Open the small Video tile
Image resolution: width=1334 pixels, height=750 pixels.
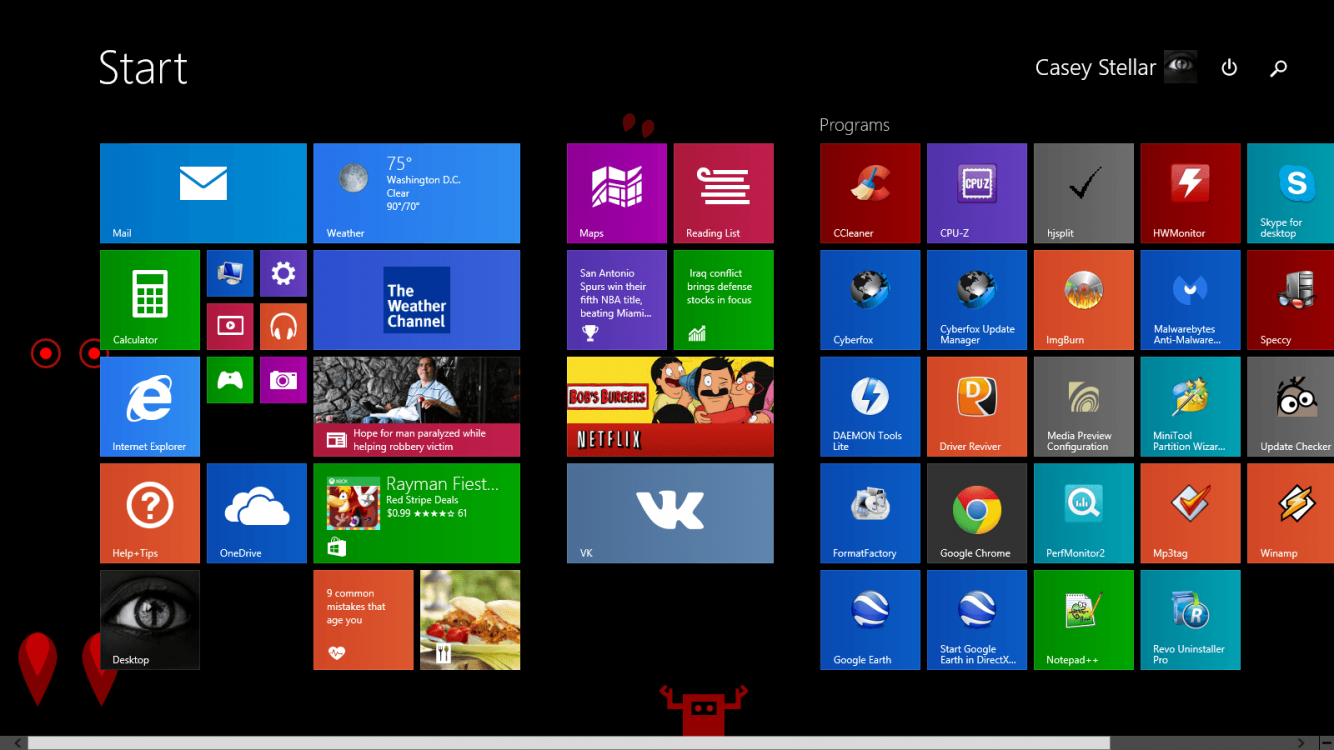[230, 326]
